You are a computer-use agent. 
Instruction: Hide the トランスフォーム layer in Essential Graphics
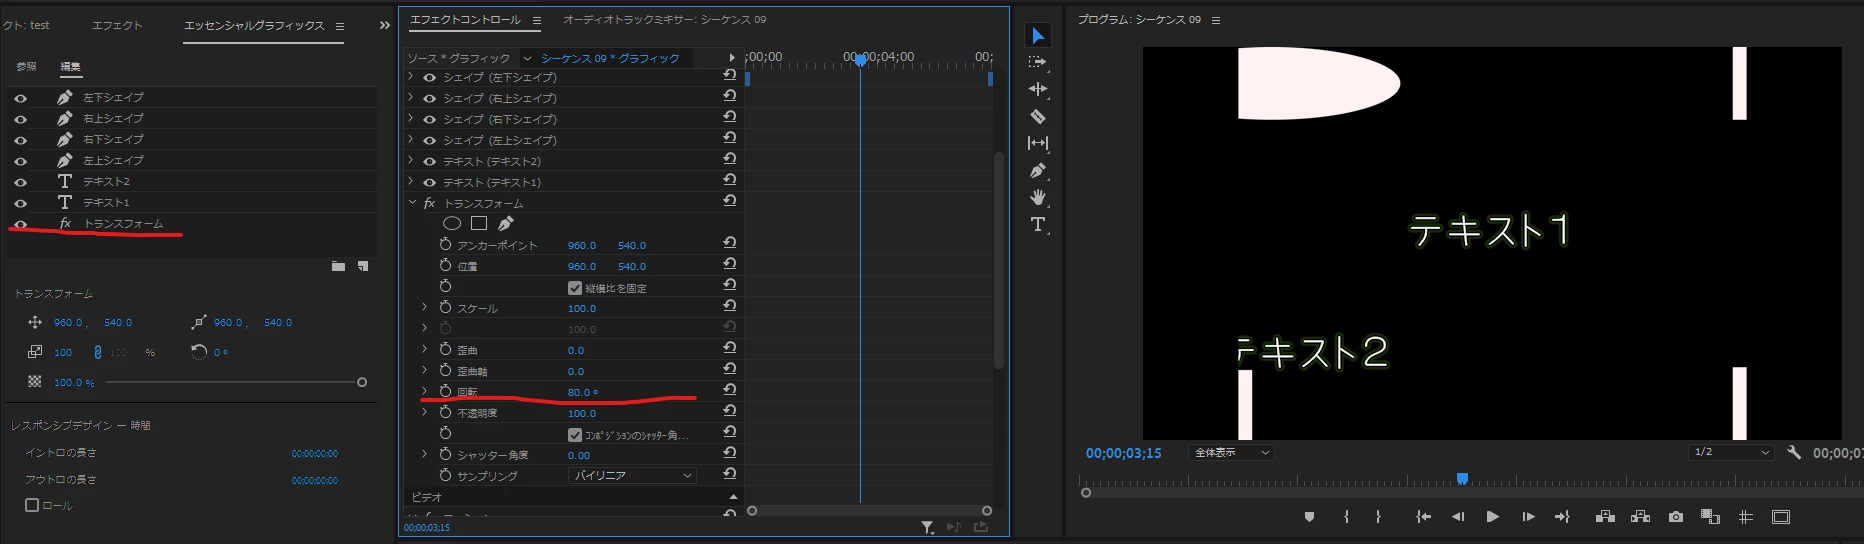(20, 224)
